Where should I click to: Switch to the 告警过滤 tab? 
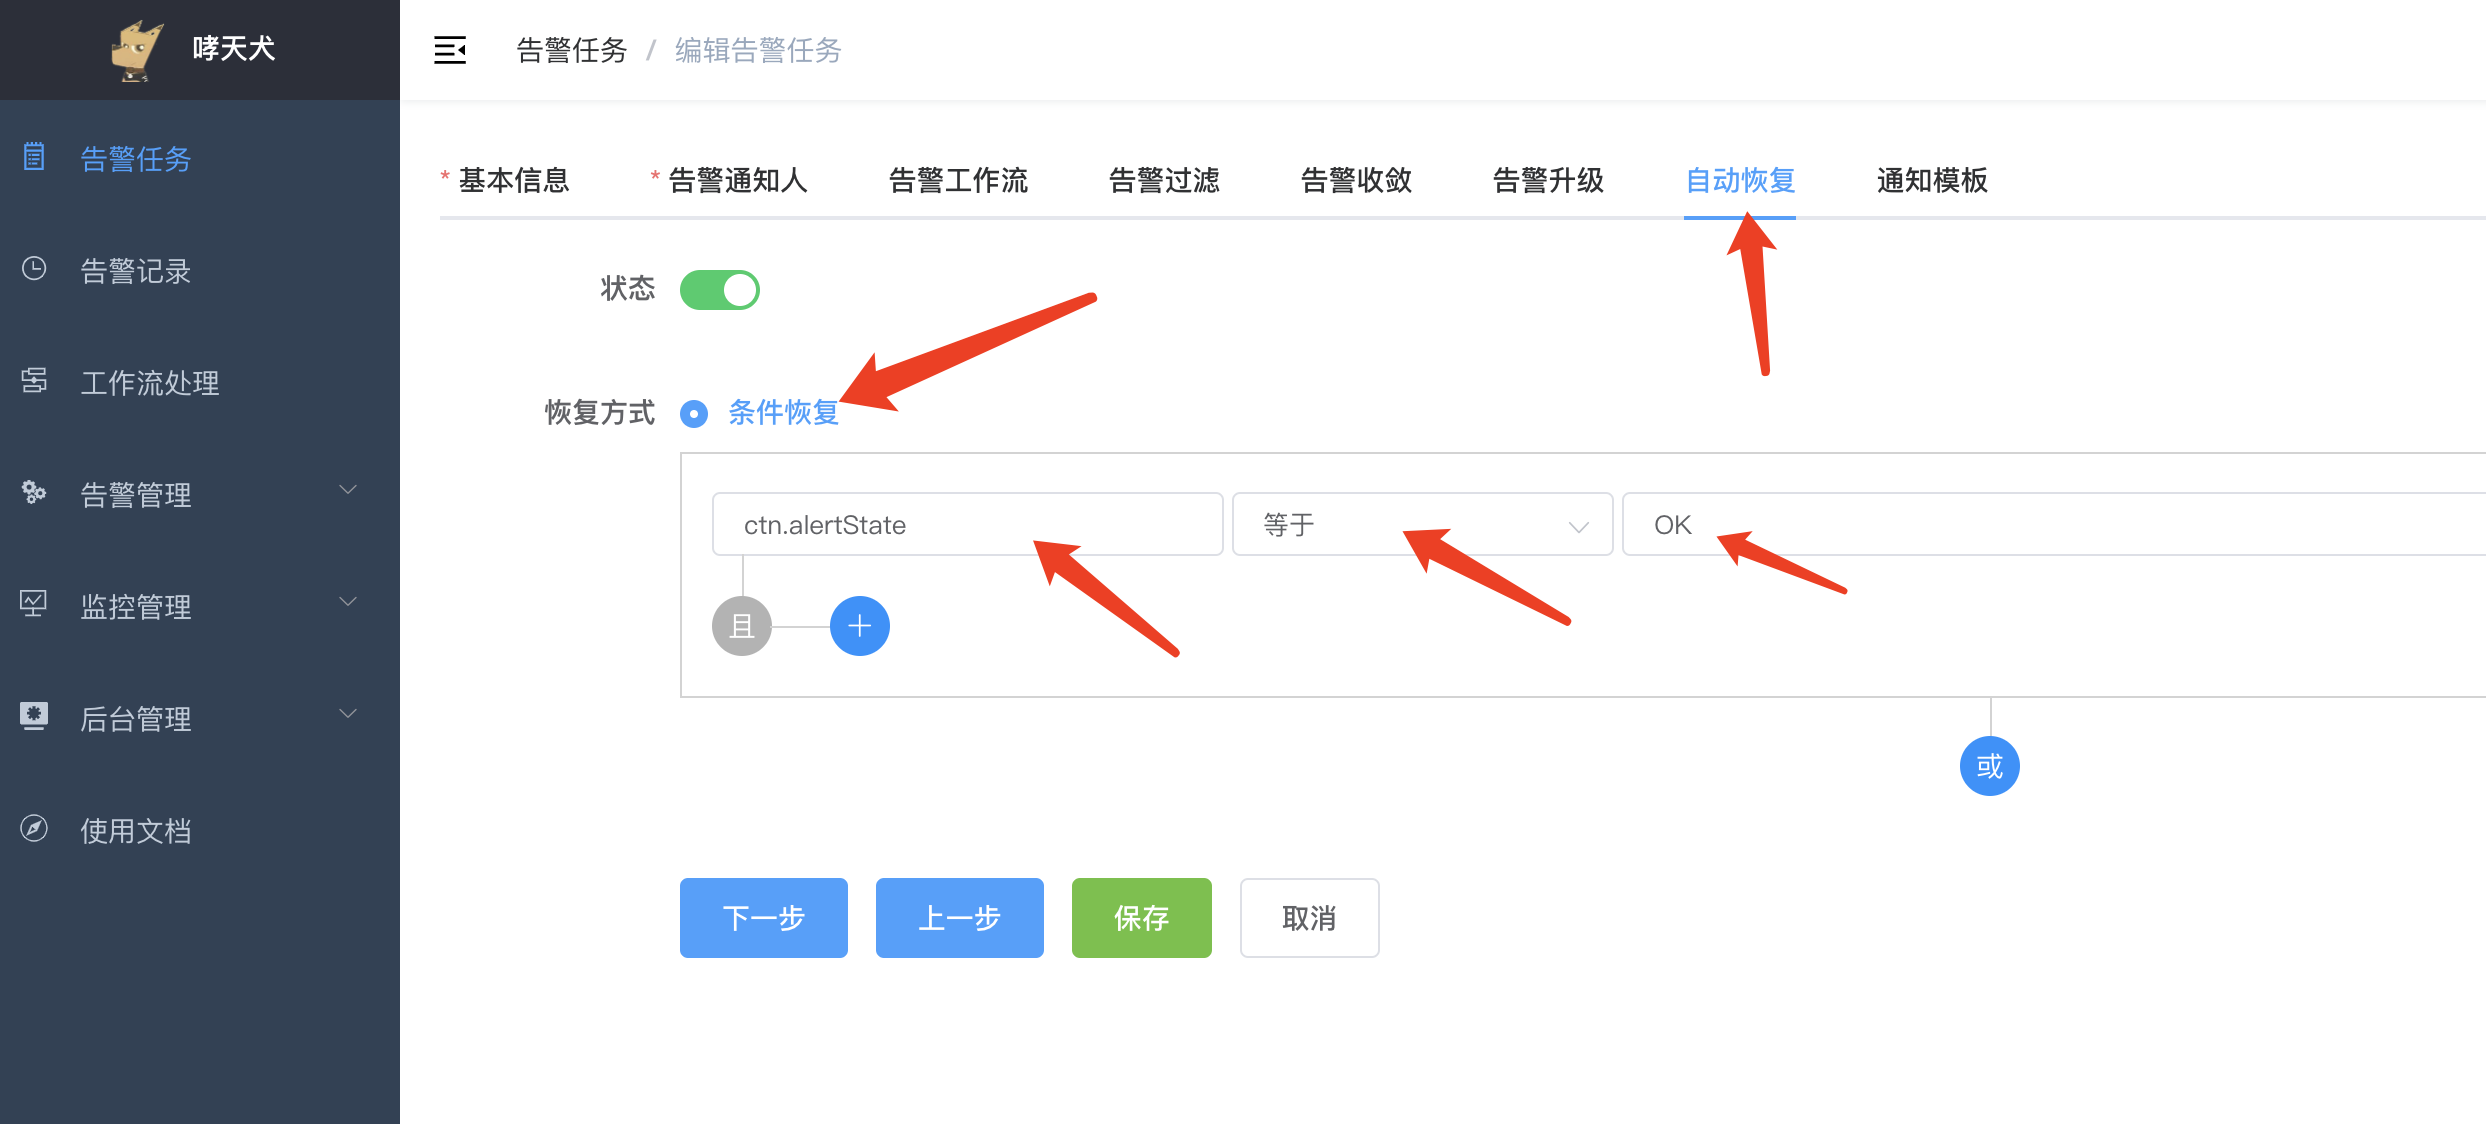[1164, 181]
